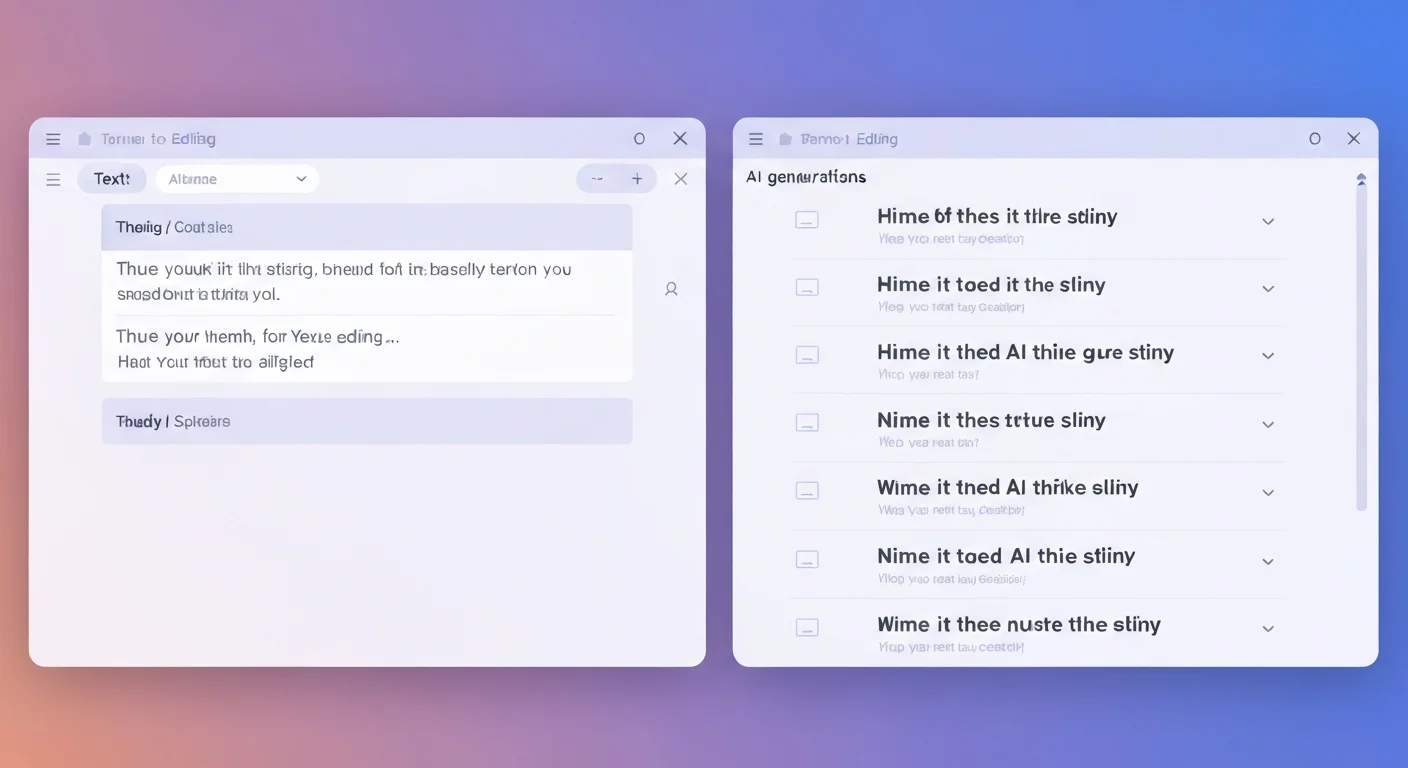Zoom in using the plus icon
The width and height of the screenshot is (1408, 768).
coord(637,178)
